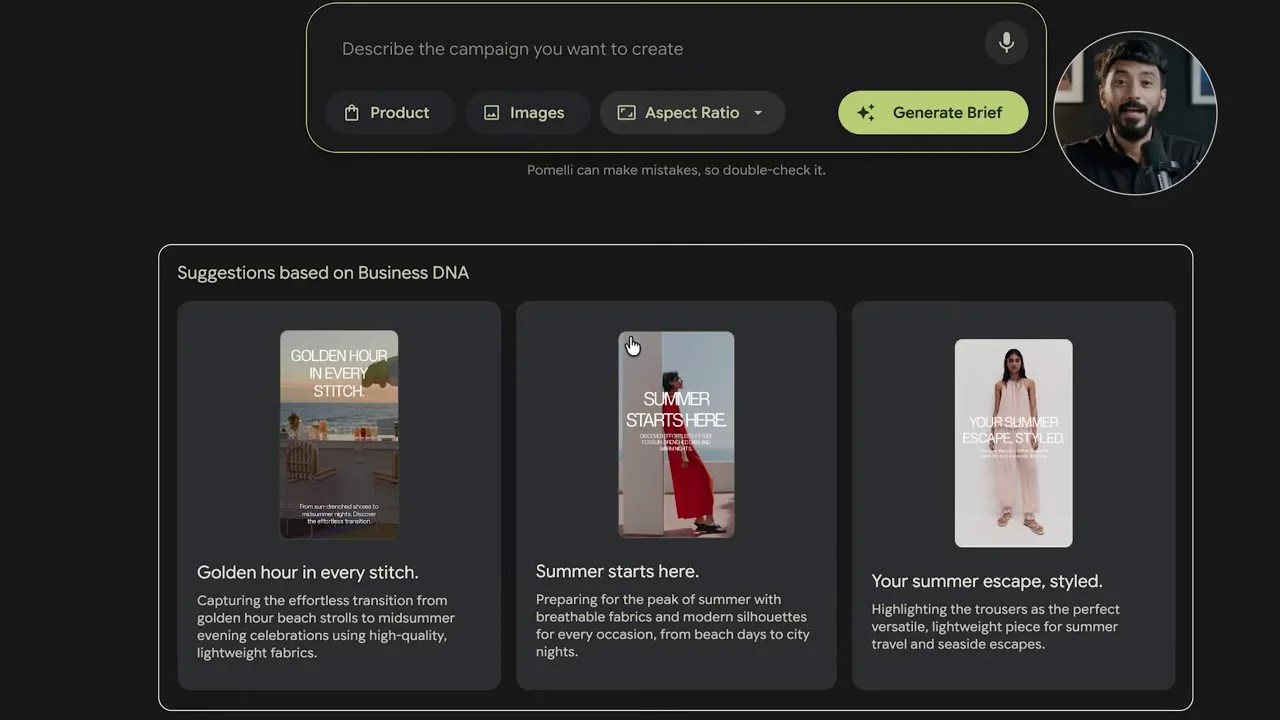Click the presenter webcam circle overlay
The image size is (1280, 720).
[x=1135, y=113]
